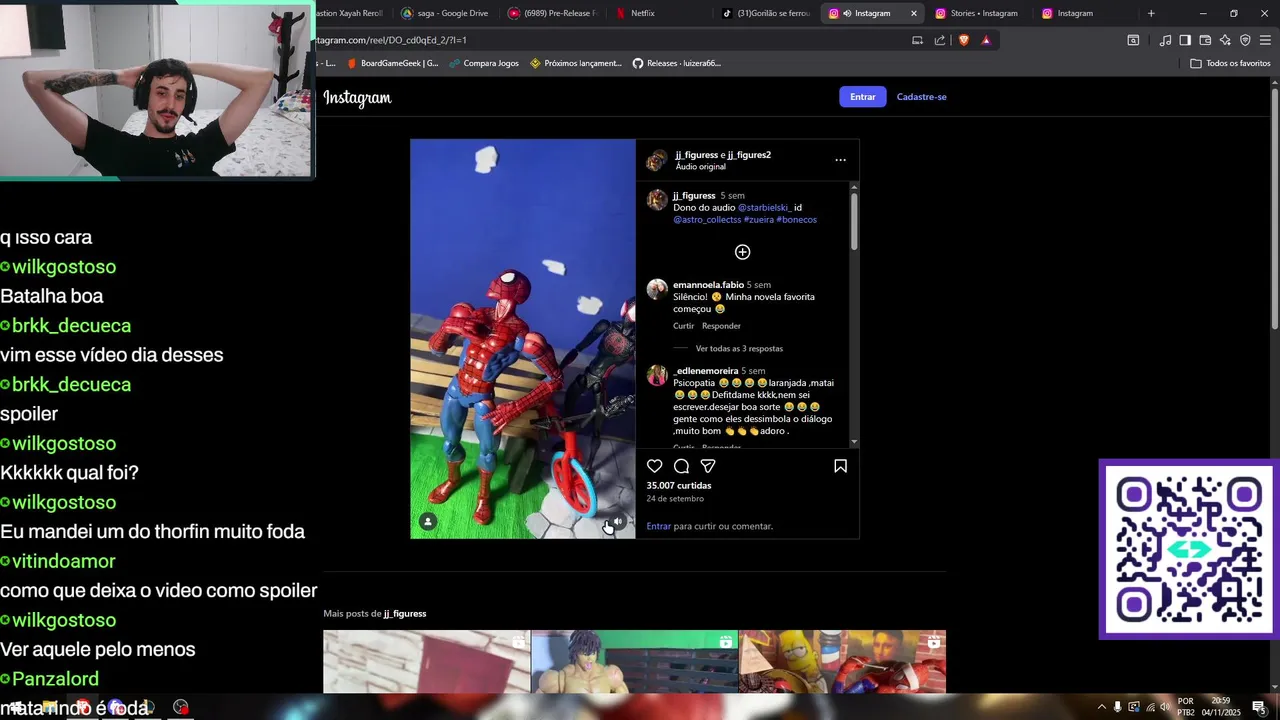
Task: Like emannoela.fabio's comment with Curtir
Action: pyautogui.click(x=683, y=326)
